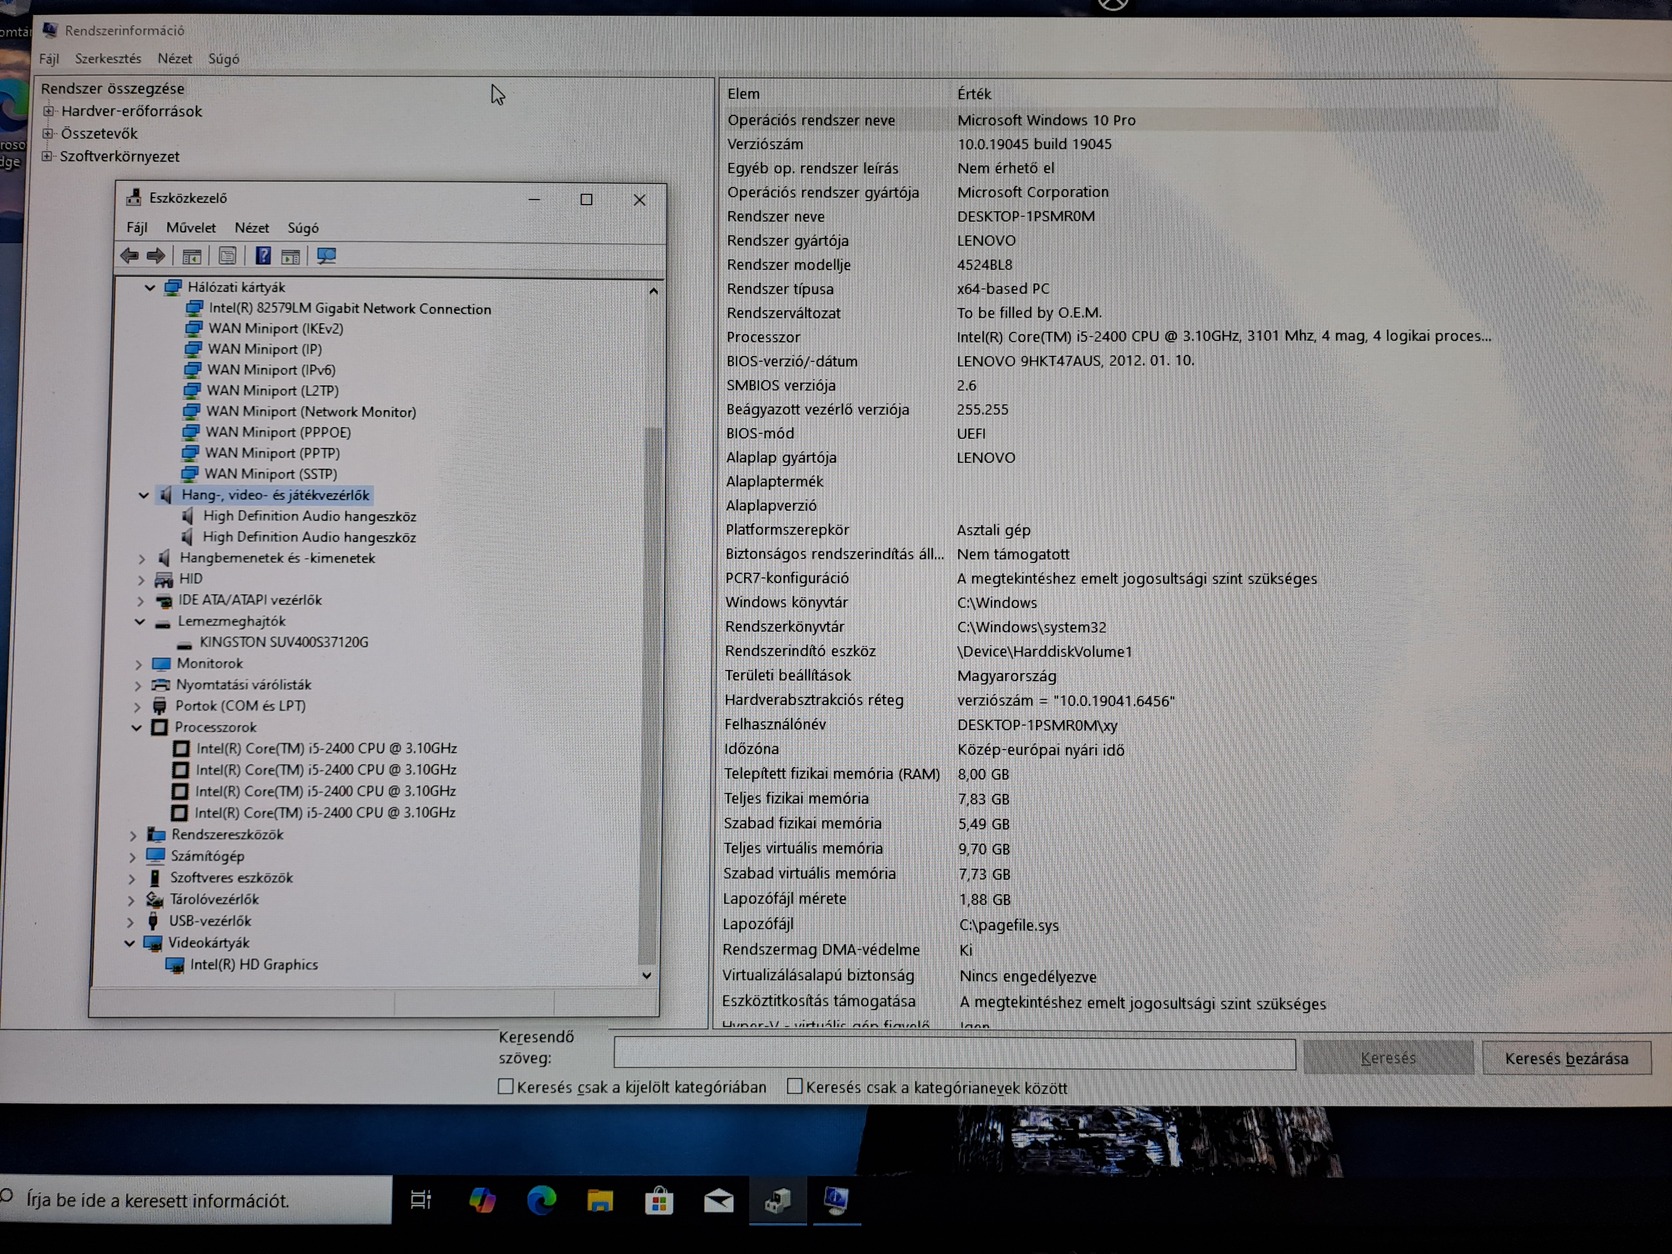
Task: Switch to System Information taskbar icon
Action: (x=836, y=1200)
